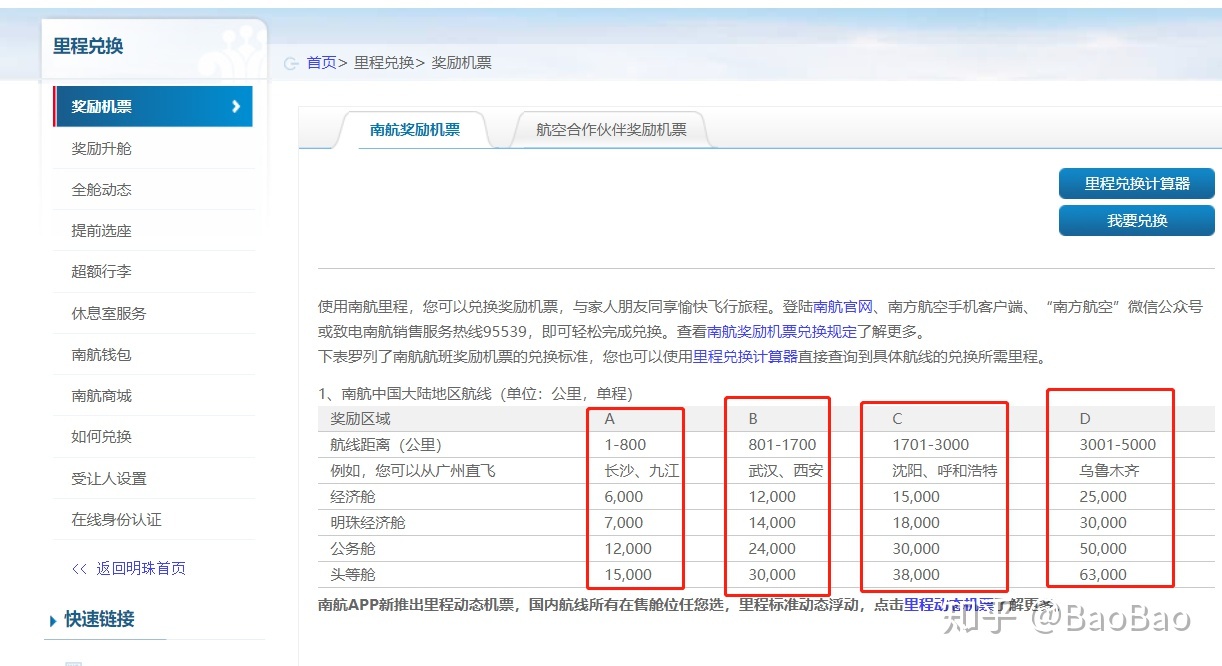Click cell 乌鲁木齐
The width and height of the screenshot is (1222, 666).
[x=1109, y=470]
